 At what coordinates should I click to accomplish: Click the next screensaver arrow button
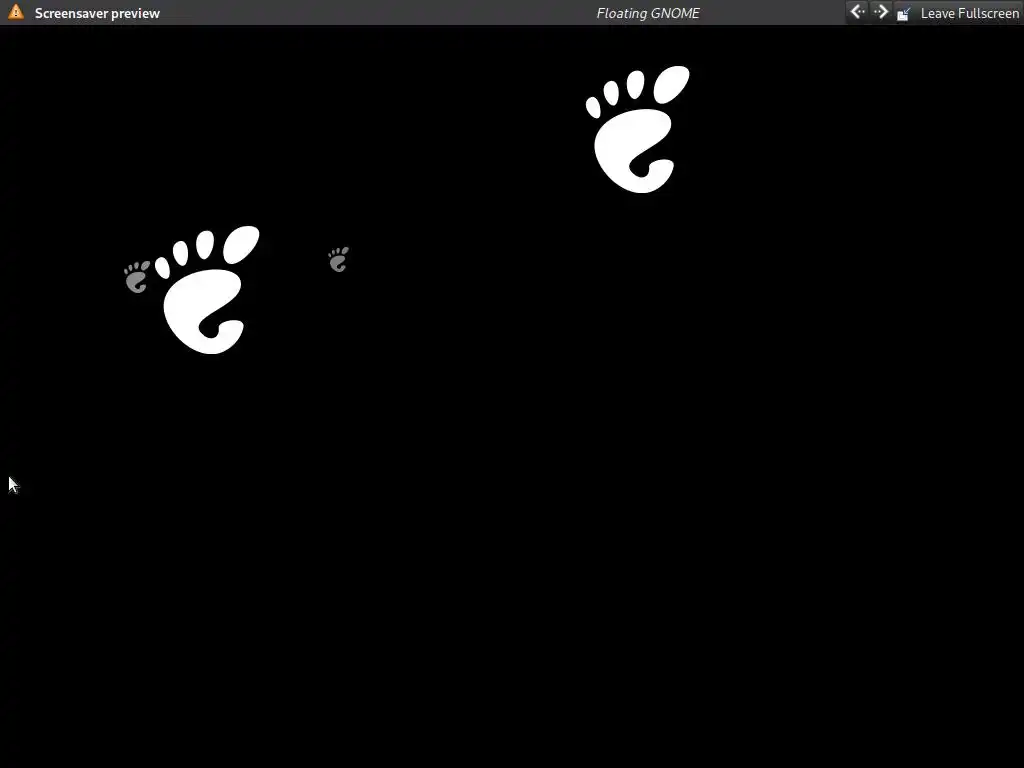[x=880, y=12]
